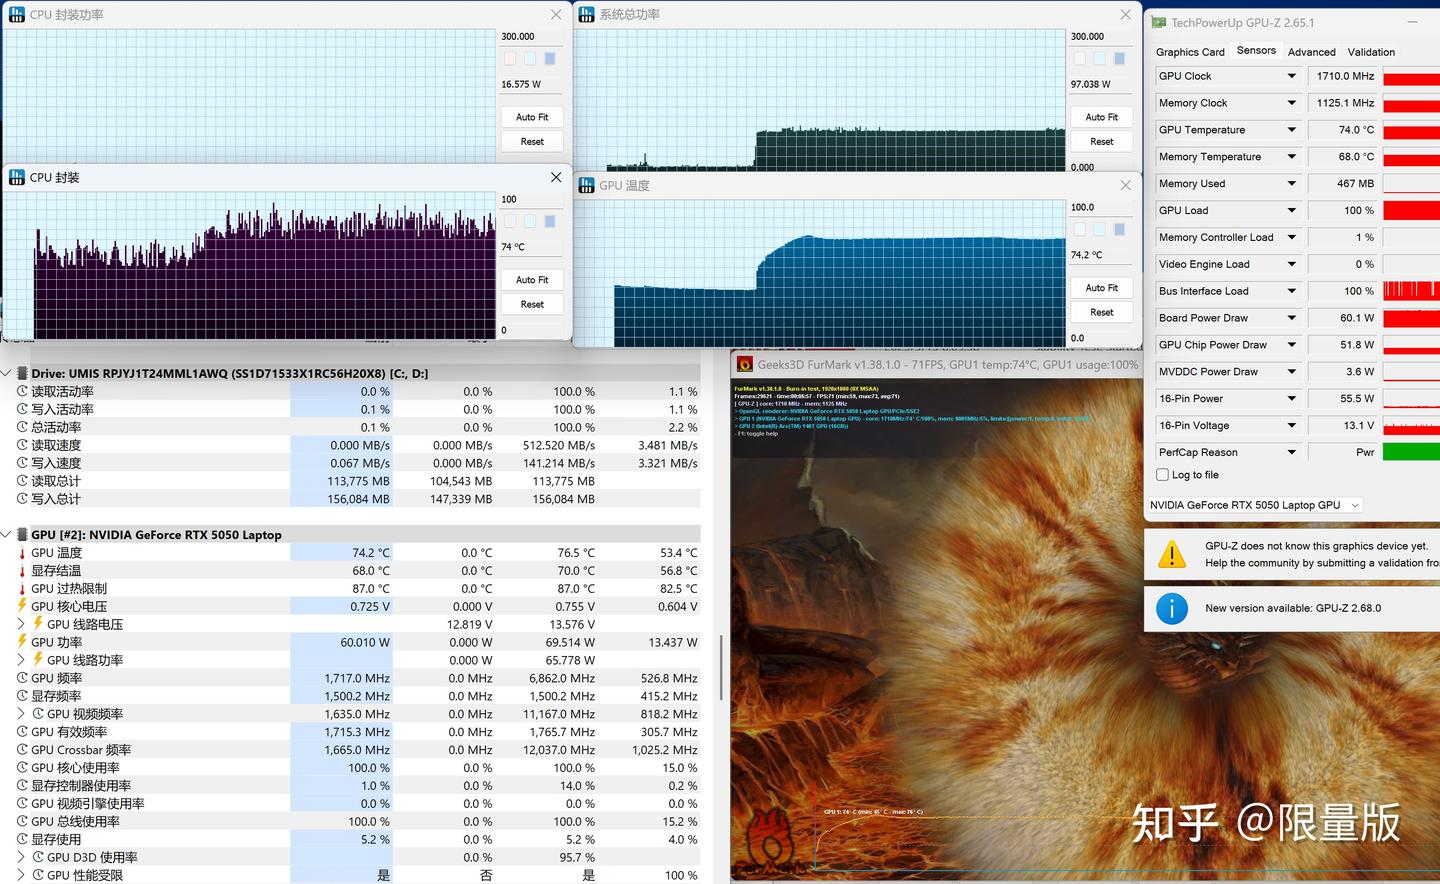
Task: Switch to the Graphics Card tab in GPU-Z
Action: coord(1190,52)
